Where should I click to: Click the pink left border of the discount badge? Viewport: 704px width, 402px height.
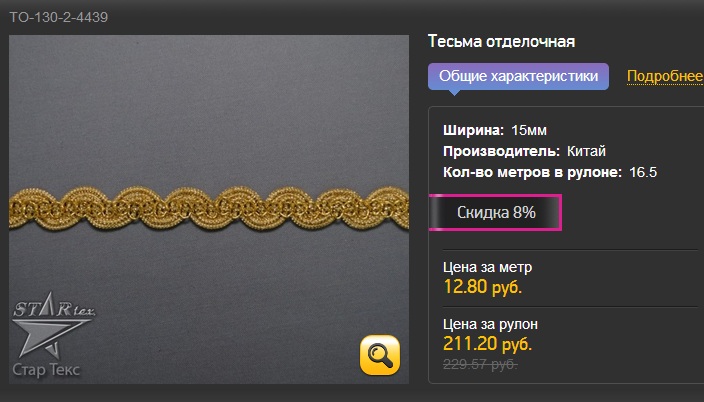[430, 212]
